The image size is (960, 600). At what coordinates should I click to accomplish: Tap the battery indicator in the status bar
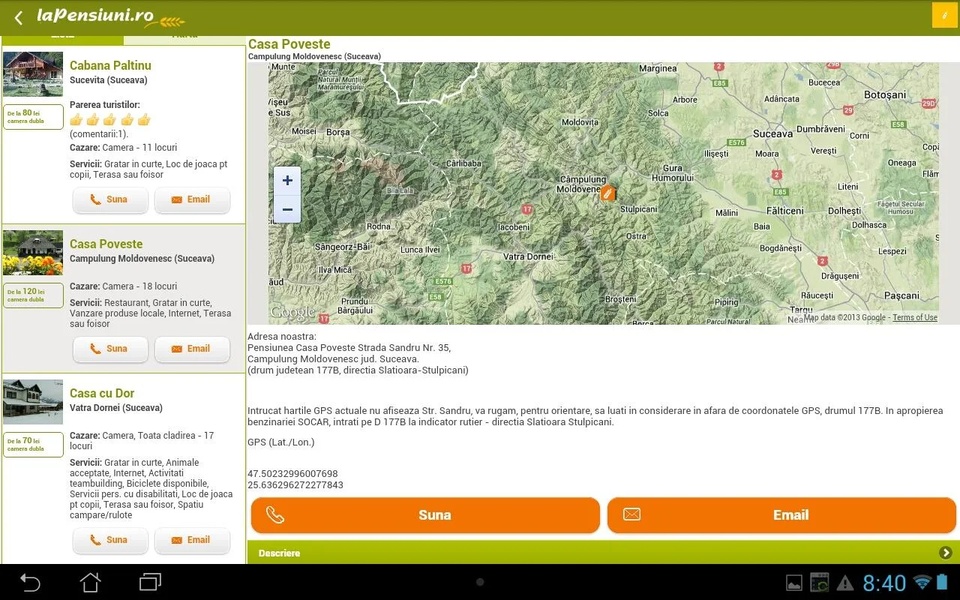click(x=941, y=582)
